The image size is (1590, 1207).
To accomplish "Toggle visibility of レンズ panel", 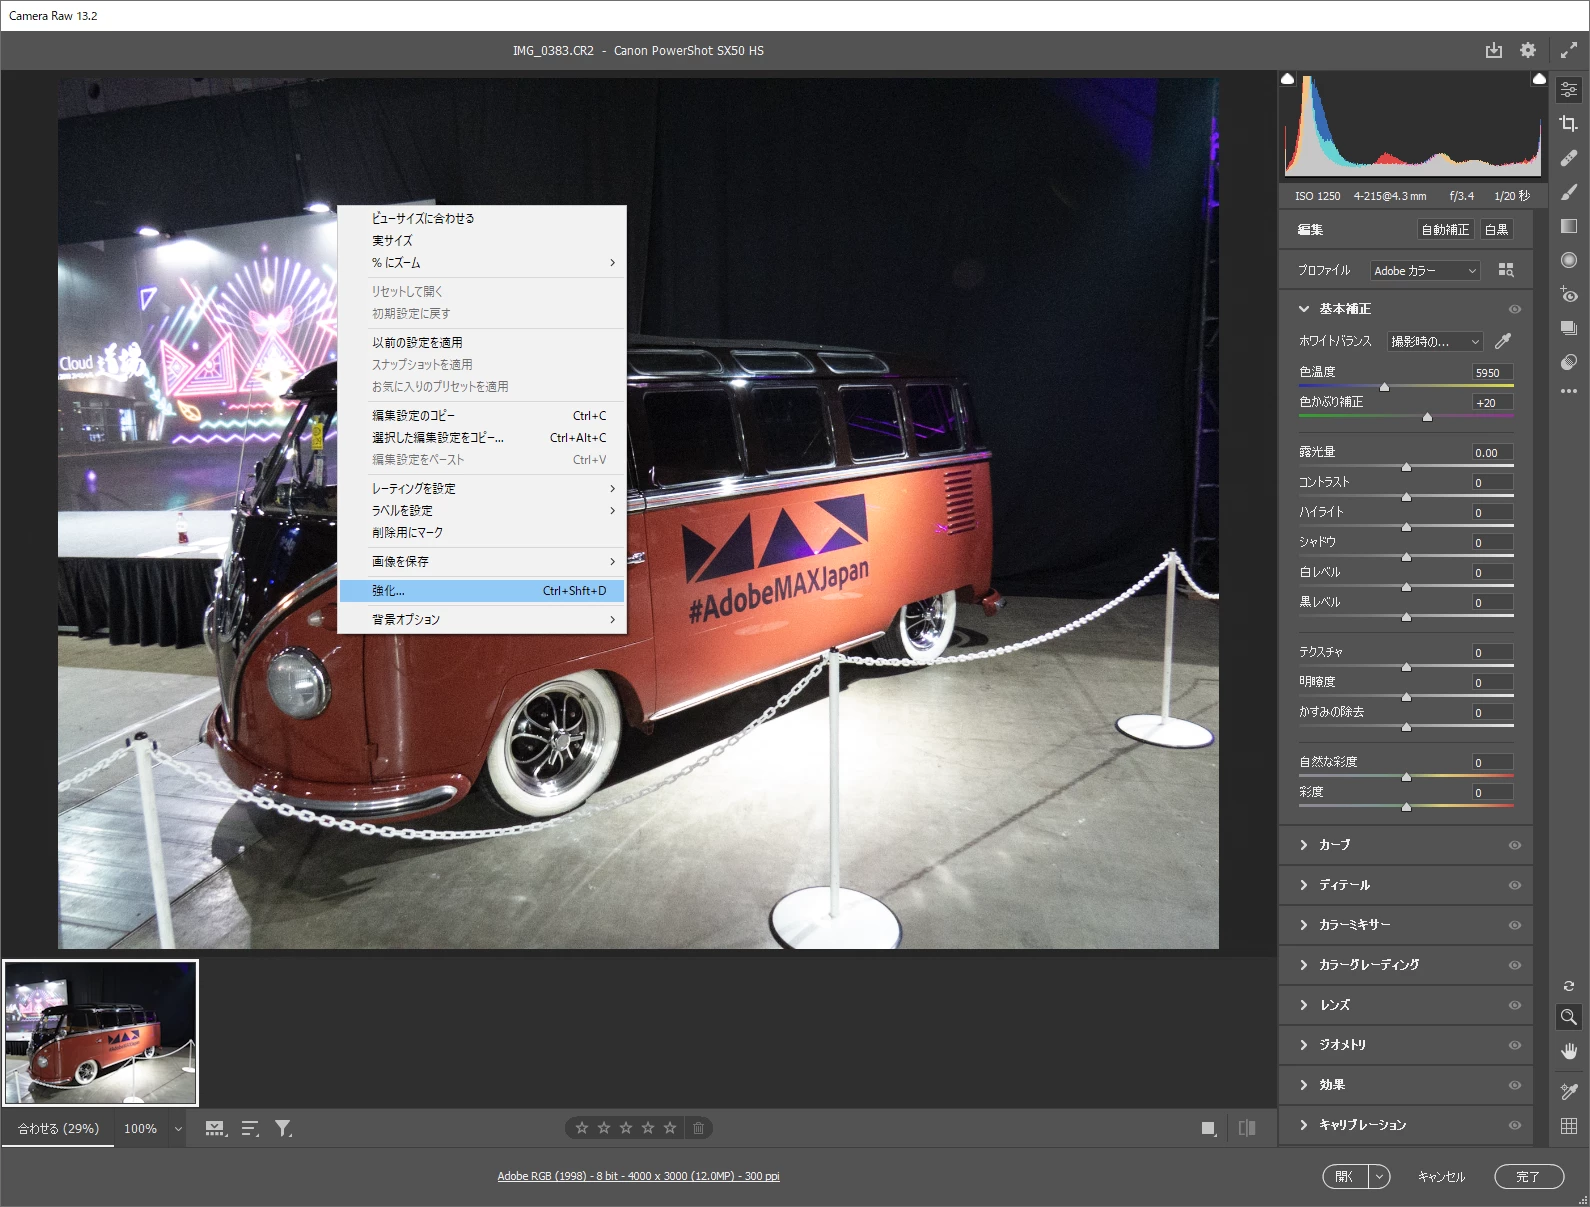I will (1515, 1005).
